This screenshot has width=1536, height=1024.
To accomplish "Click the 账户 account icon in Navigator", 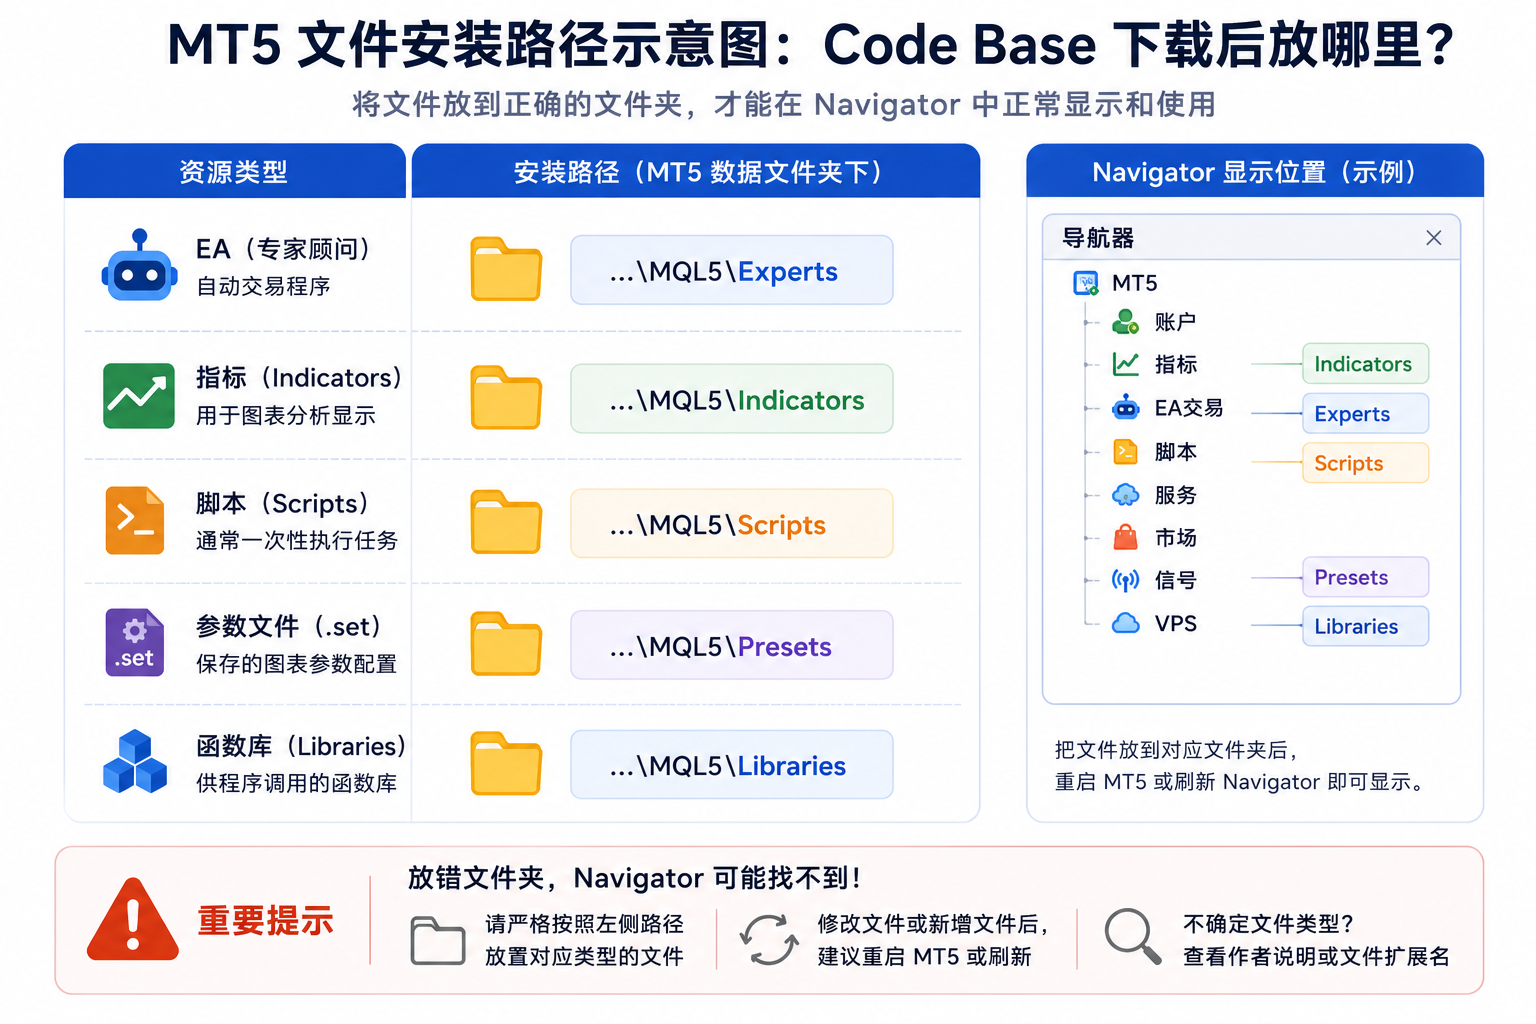I will [1126, 321].
